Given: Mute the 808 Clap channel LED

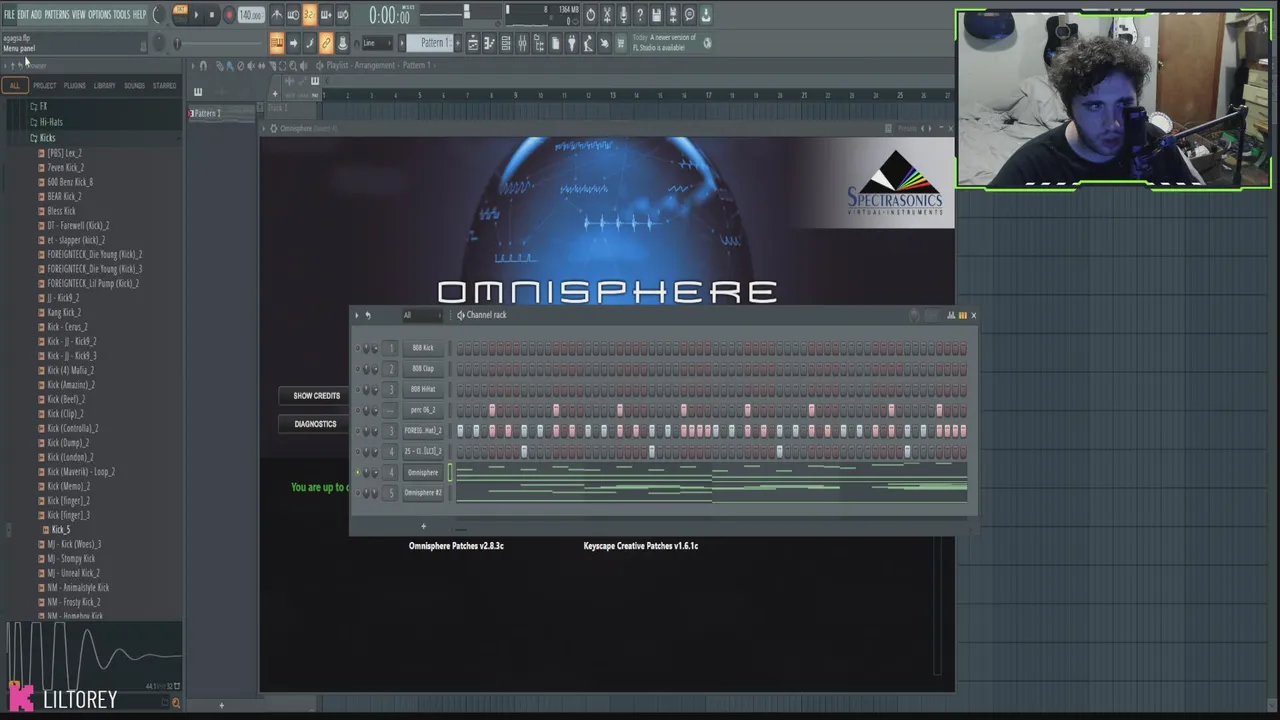Looking at the screenshot, I should click(358, 369).
